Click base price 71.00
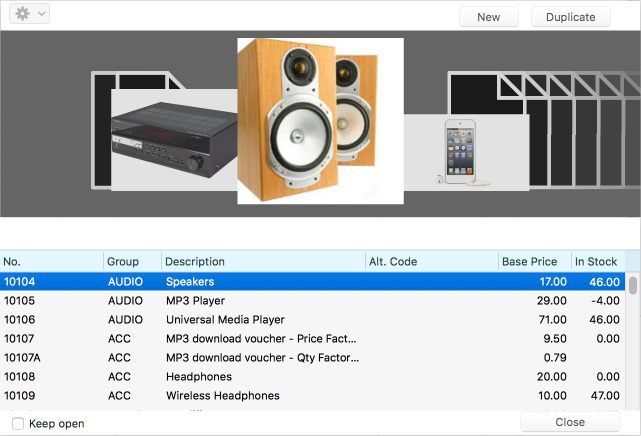641x436 pixels. coord(553,320)
